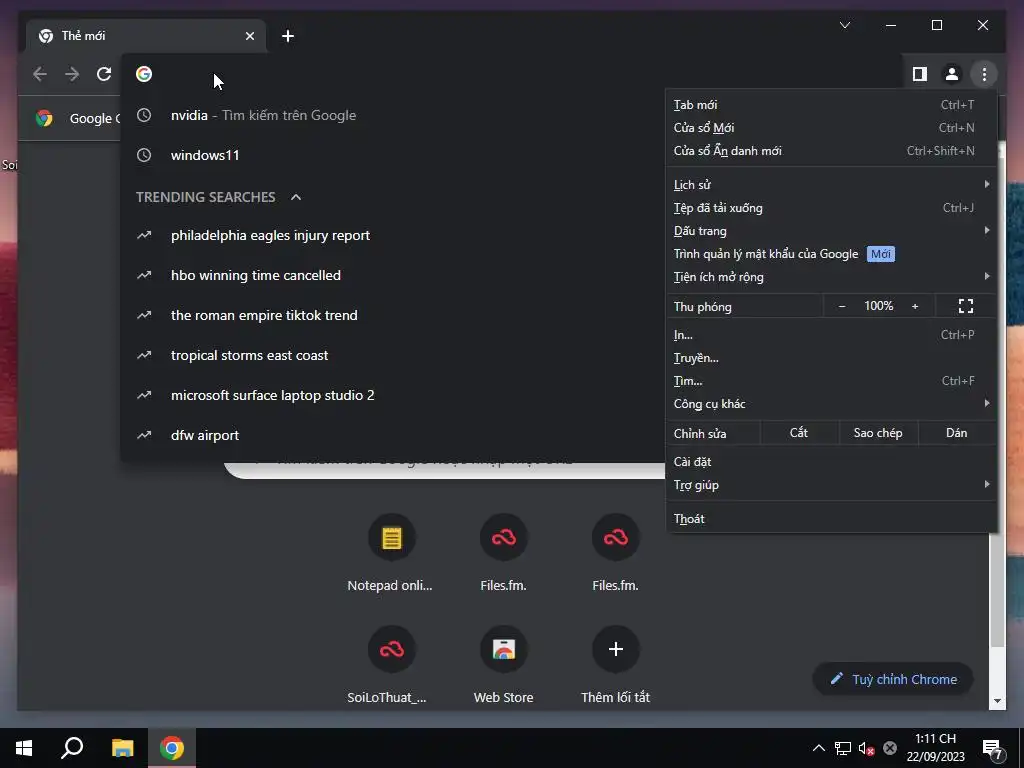
Task: Select 'nvidia' search history suggestion
Action: pos(392,116)
